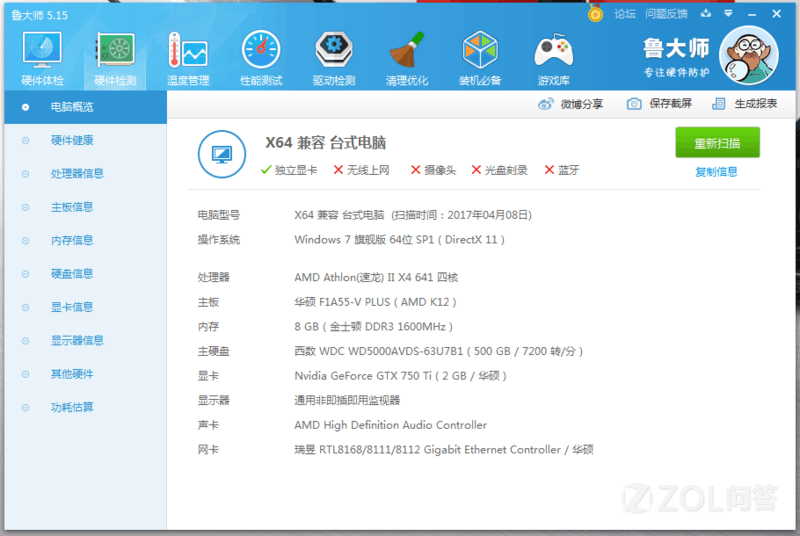Open 温度管理 temperature management

(188, 58)
